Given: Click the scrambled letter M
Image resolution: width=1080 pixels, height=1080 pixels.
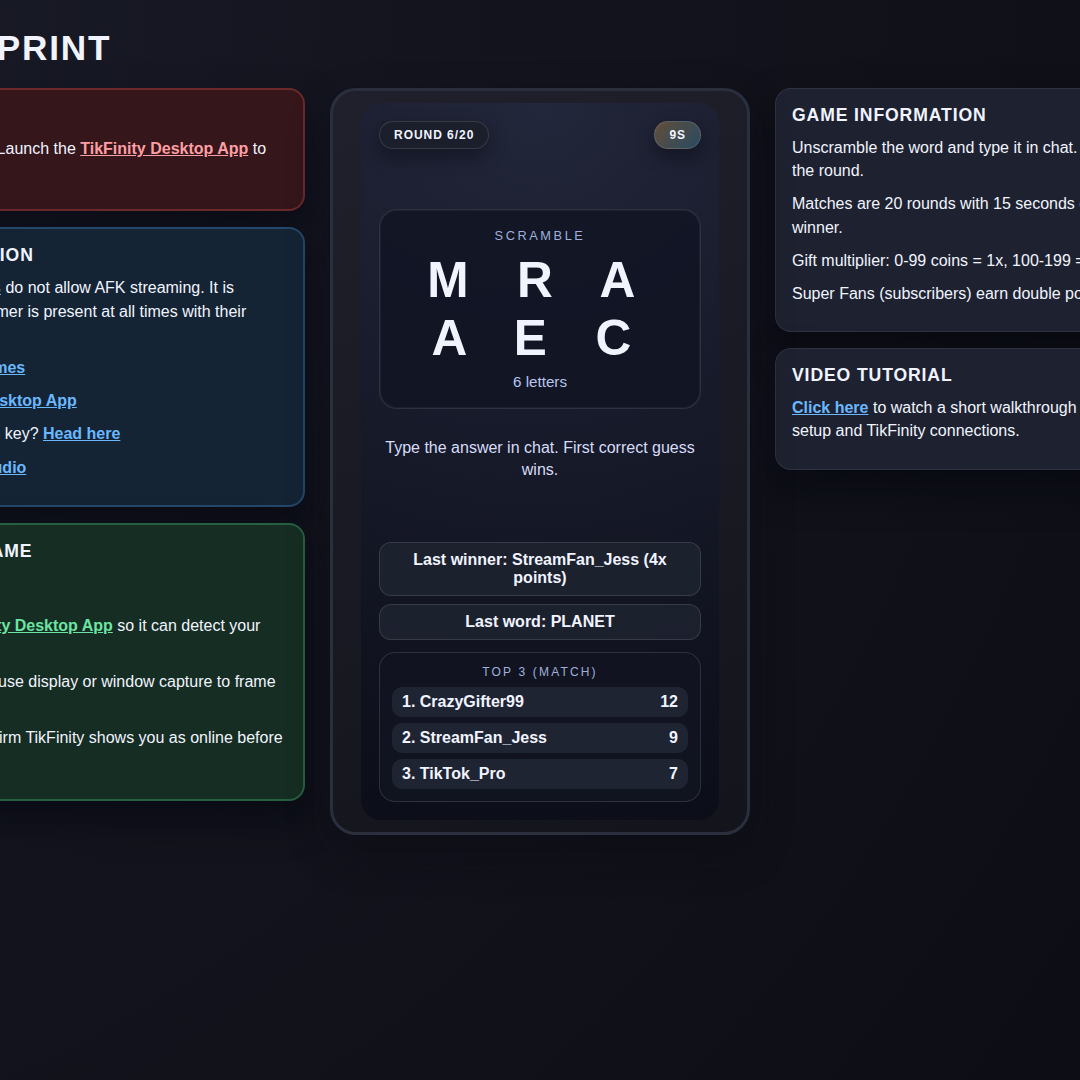Looking at the screenshot, I should [448, 280].
